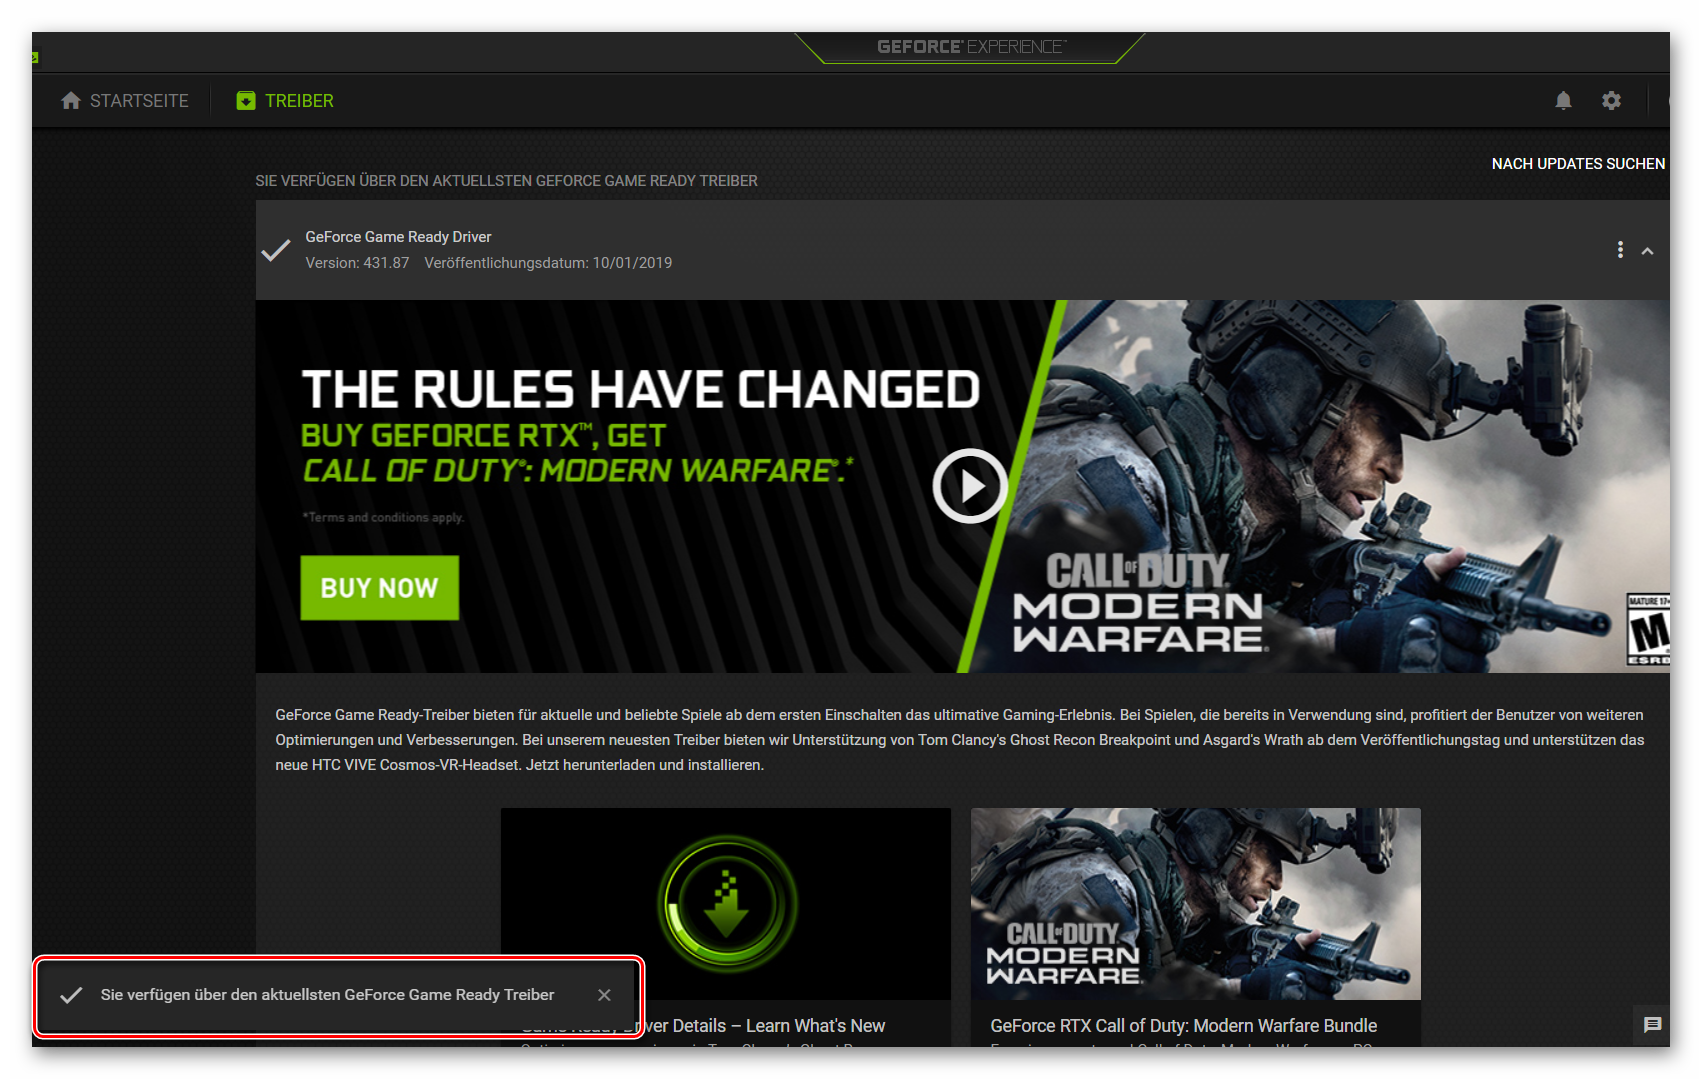Screen dimensions: 1702x1079
Task: Open notifications bell icon
Action: tap(1564, 100)
